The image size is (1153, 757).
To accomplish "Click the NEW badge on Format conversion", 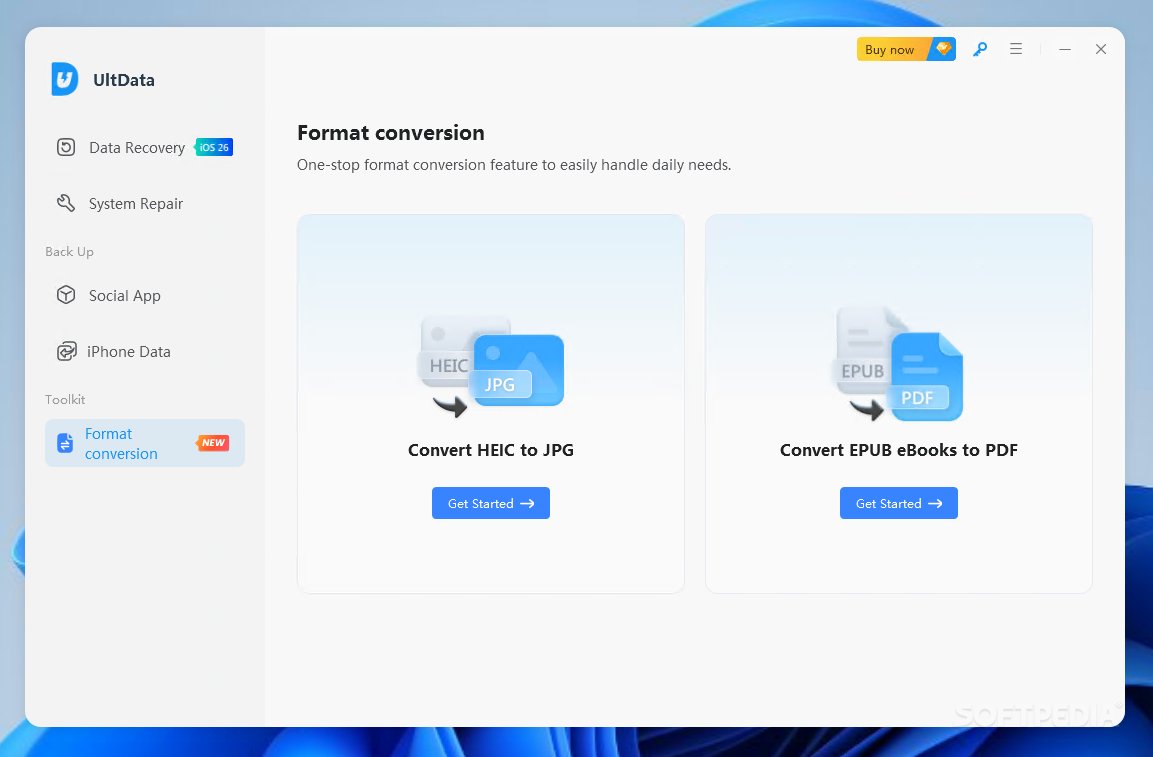I will (x=213, y=443).
